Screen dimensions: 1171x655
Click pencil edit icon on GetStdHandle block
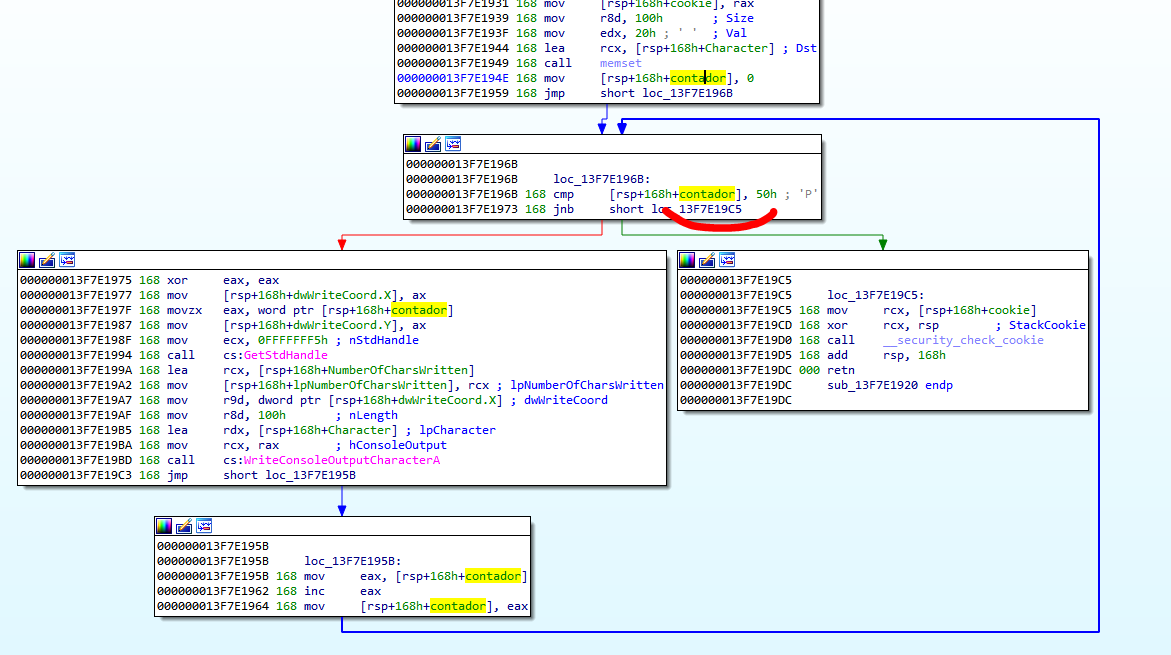pos(47,260)
